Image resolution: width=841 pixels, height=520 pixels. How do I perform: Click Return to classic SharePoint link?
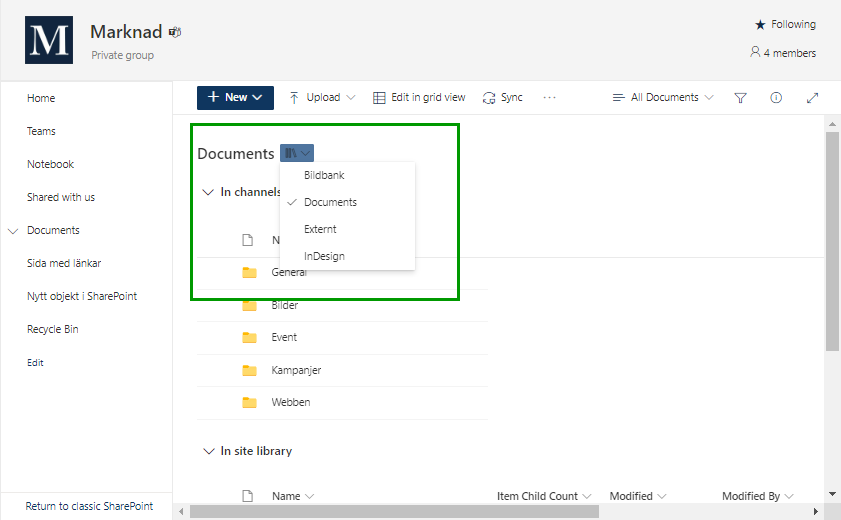point(89,506)
